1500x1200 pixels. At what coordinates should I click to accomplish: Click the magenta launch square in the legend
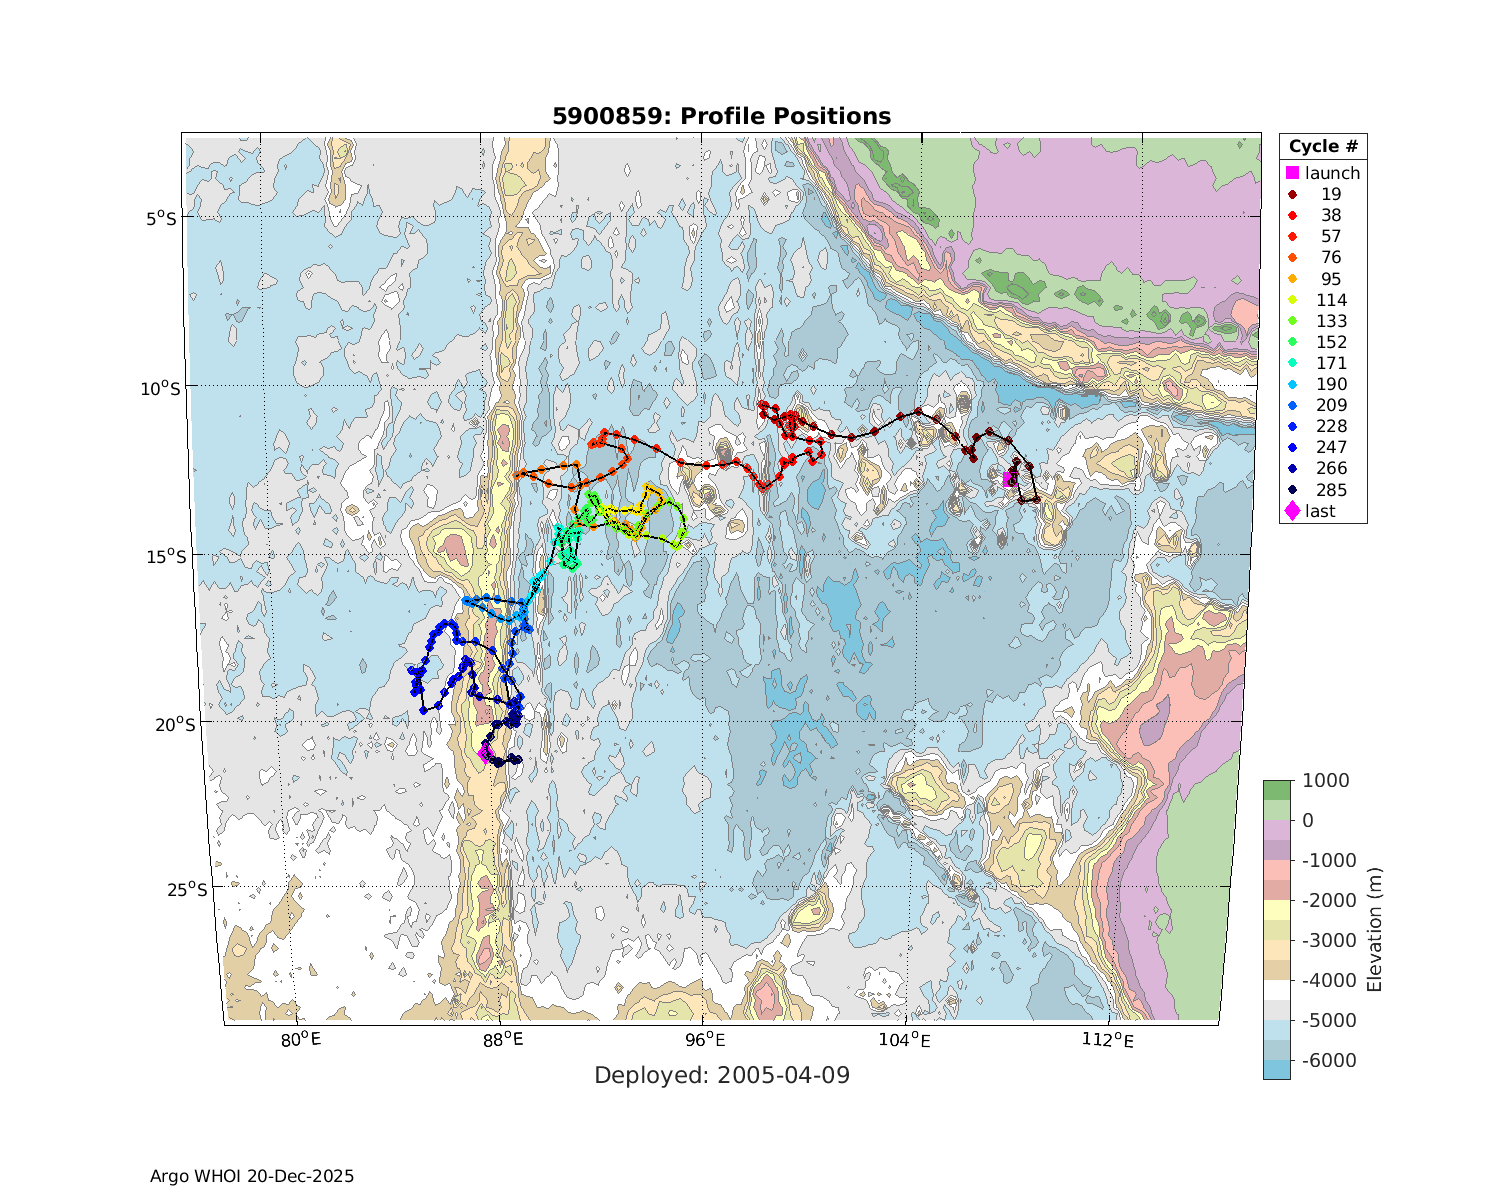point(1292,173)
